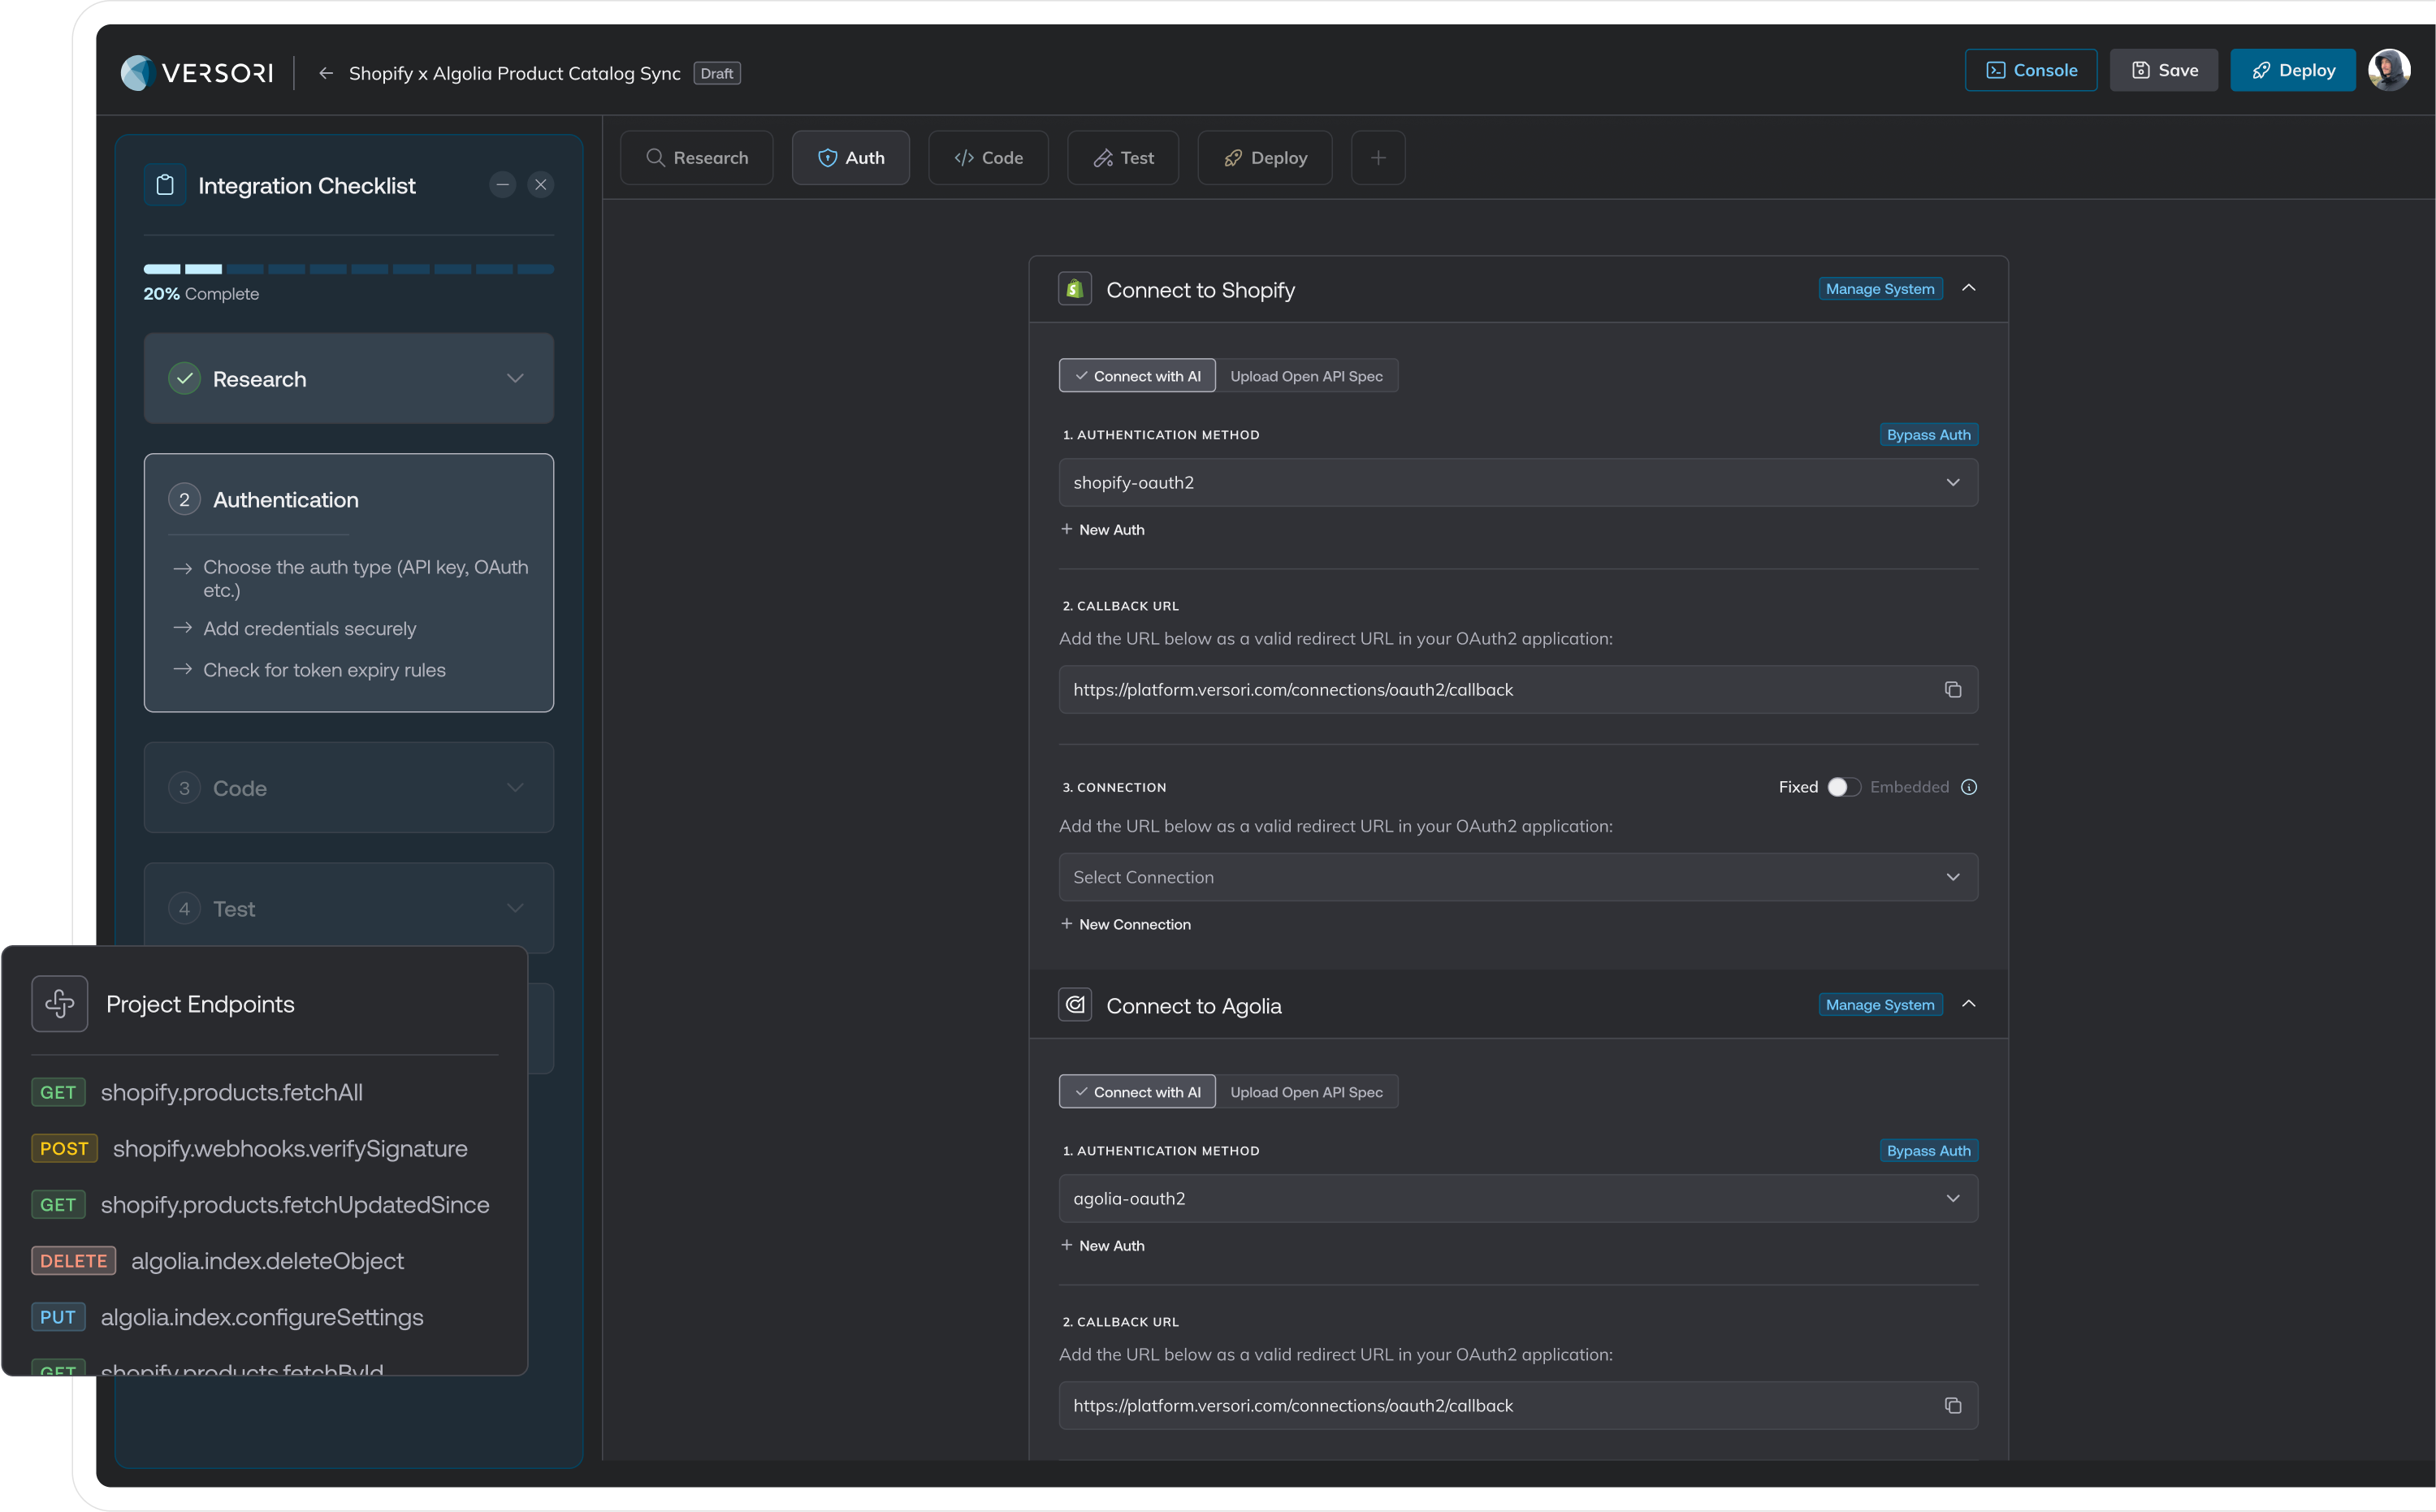Screen dimensions: 2436x1512
Task: Click the Project Endpoints icon
Action: [60, 1003]
